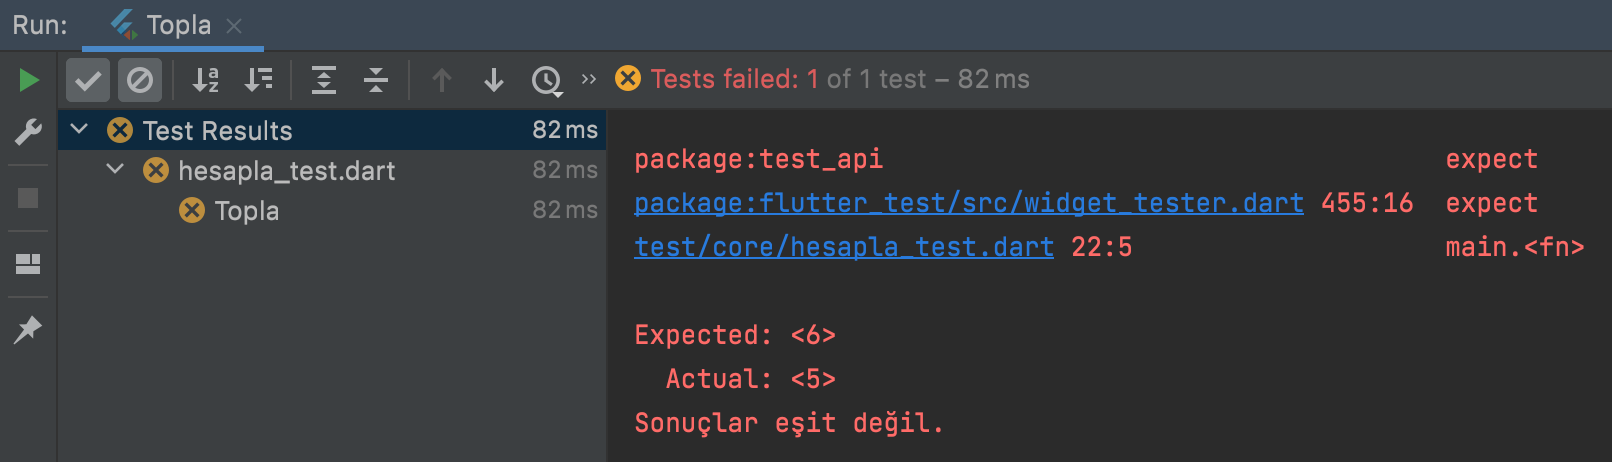
Task: Toggle Show Passed tests checkmark button
Action: 88,80
